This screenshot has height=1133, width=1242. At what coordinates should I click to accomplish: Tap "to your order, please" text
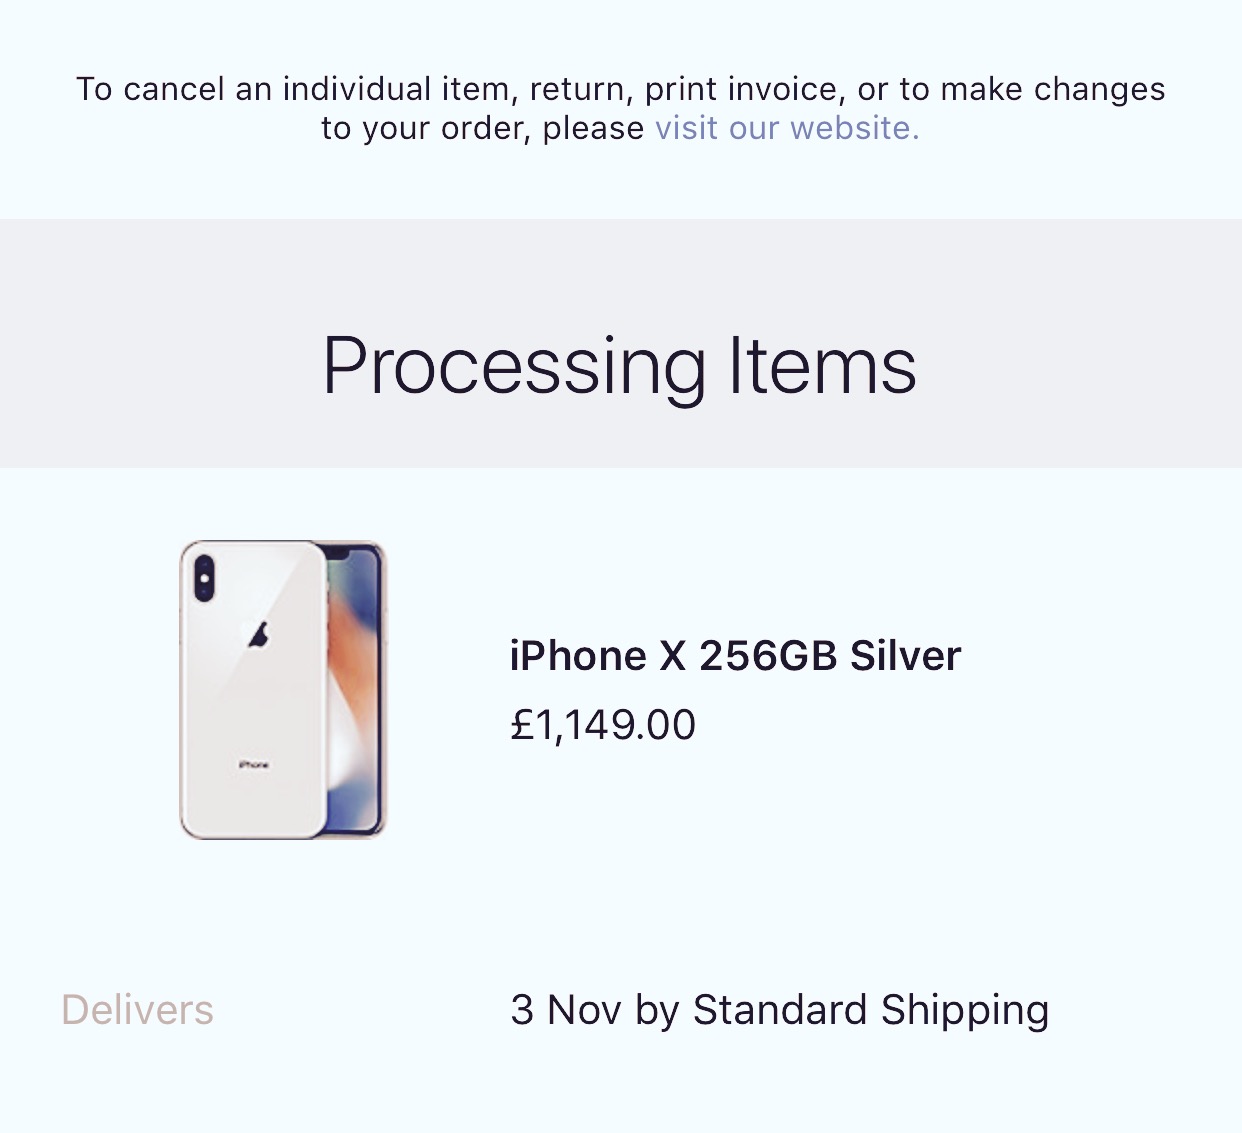(x=483, y=128)
